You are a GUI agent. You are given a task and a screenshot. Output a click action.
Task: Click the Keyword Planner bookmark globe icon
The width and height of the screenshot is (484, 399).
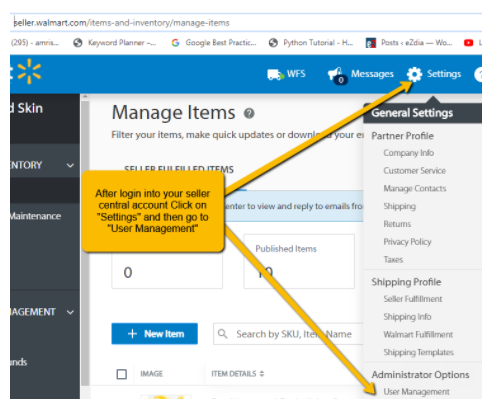pyautogui.click(x=78, y=43)
